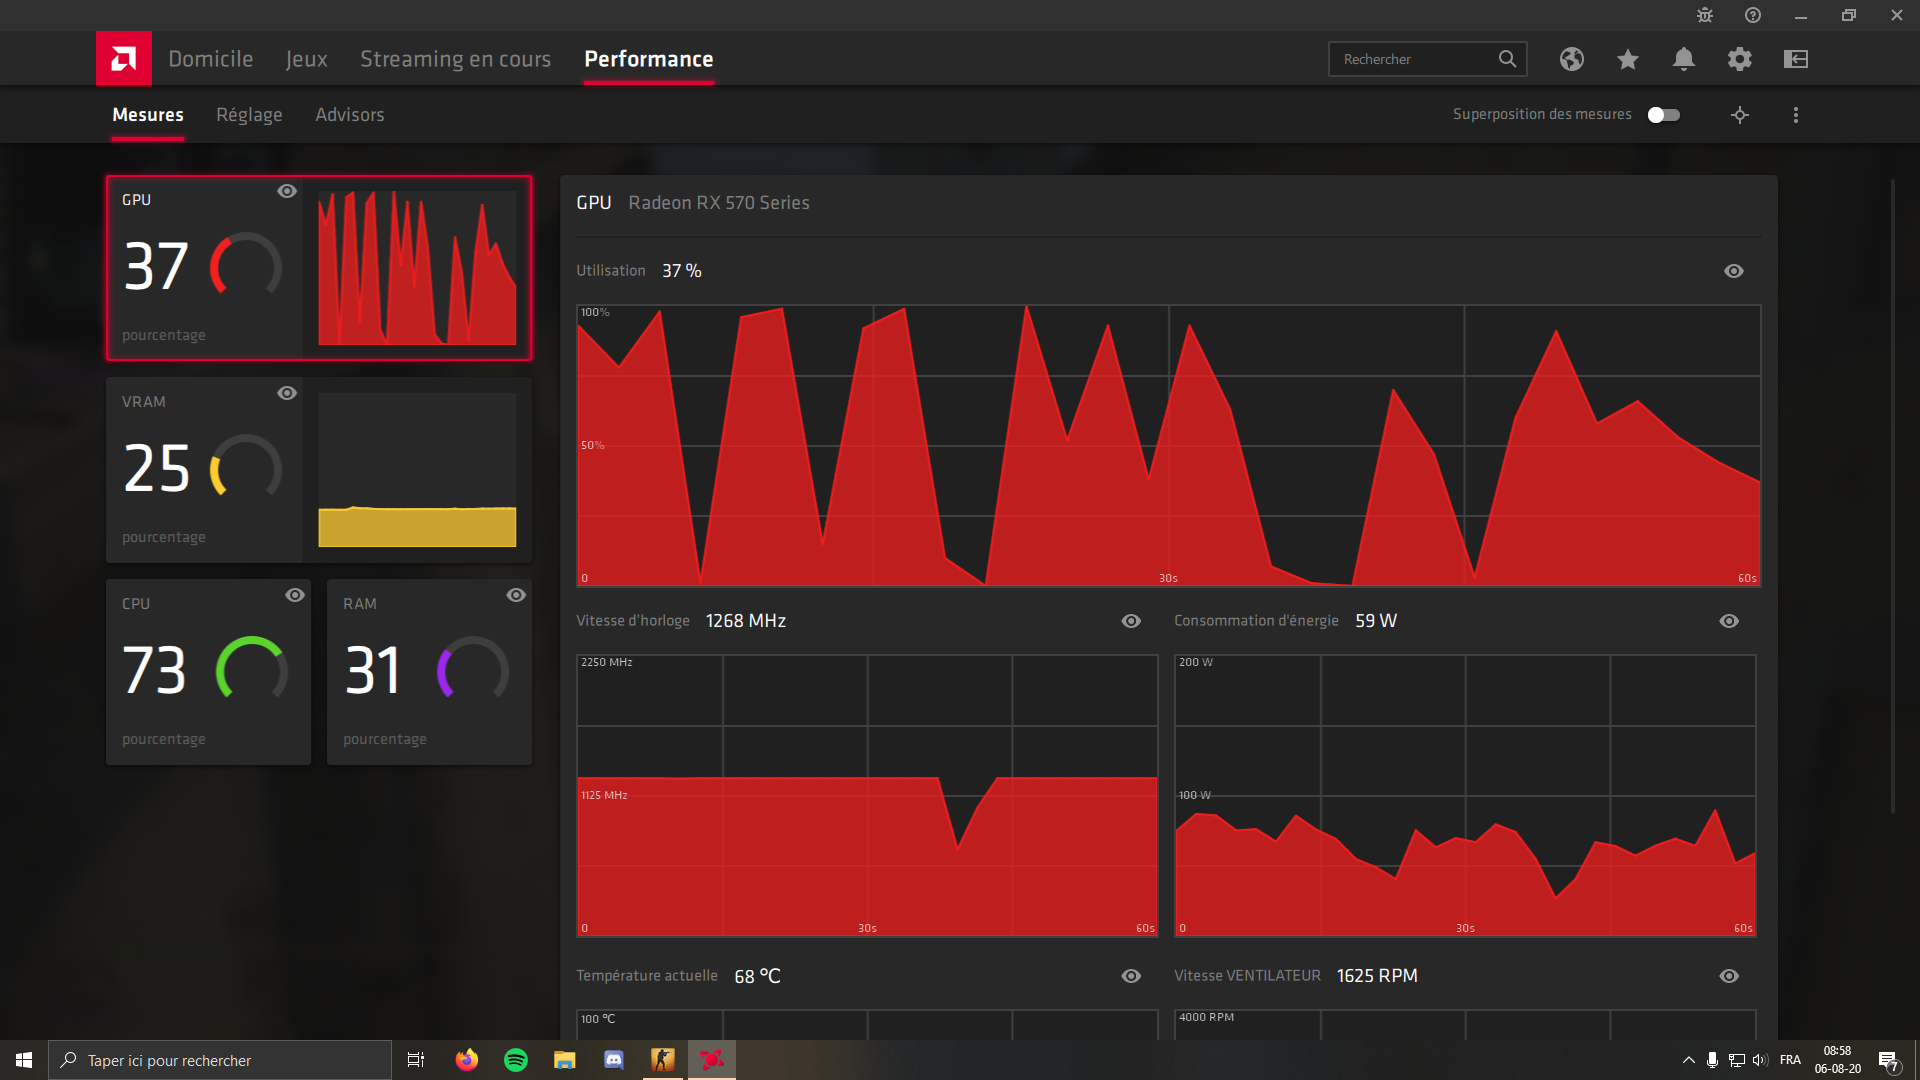Open Discord from the taskbar
Screen dimensions: 1920x1080
(x=614, y=1060)
